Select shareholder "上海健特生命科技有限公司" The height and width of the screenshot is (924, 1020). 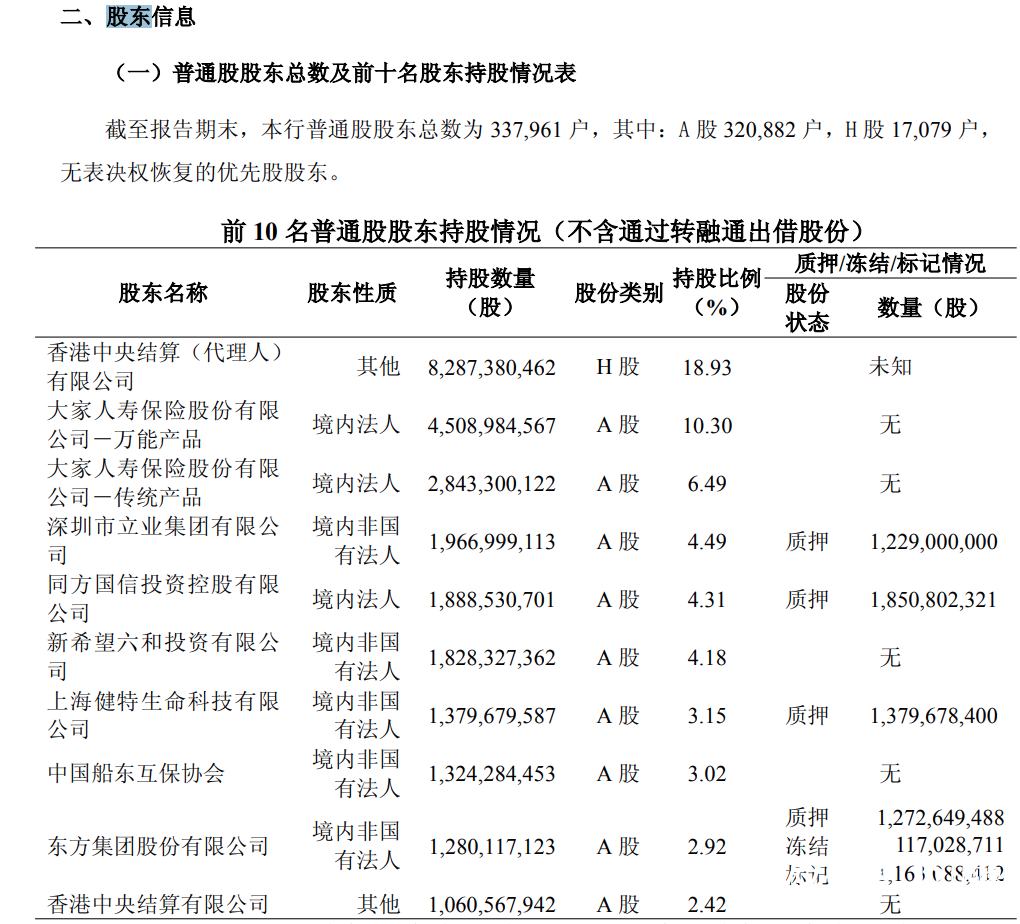click(163, 715)
